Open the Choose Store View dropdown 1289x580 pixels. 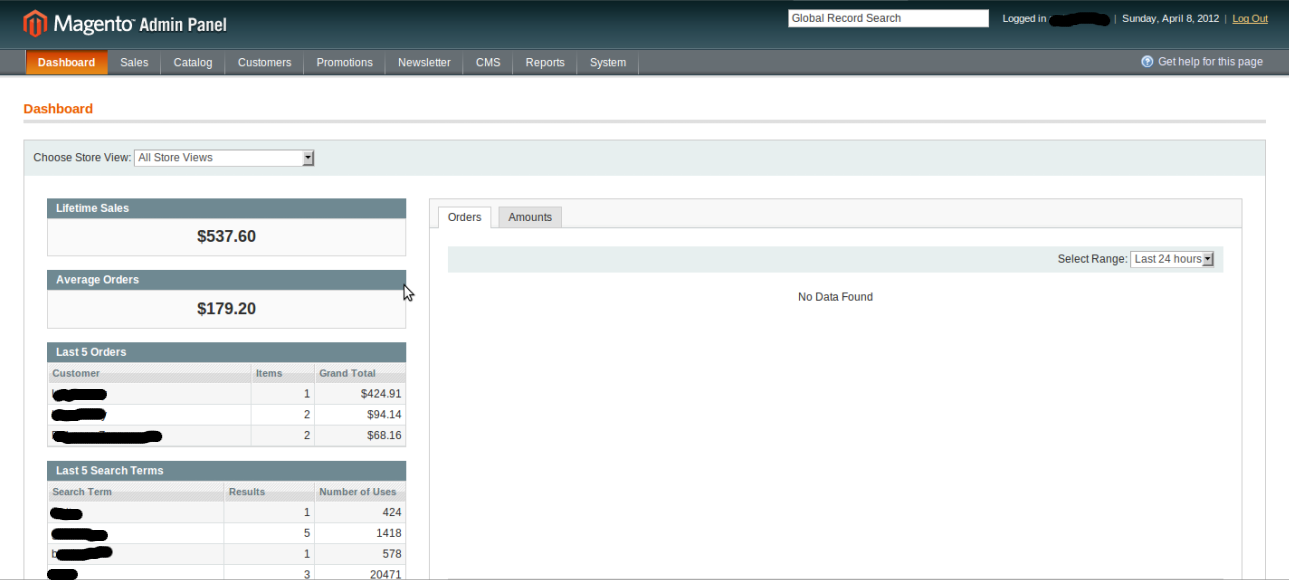tap(224, 158)
